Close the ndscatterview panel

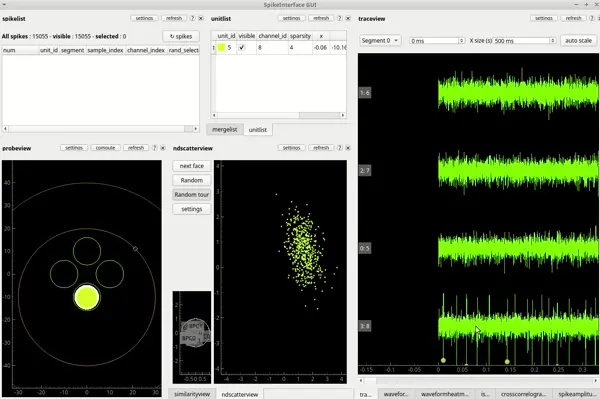click(x=348, y=148)
